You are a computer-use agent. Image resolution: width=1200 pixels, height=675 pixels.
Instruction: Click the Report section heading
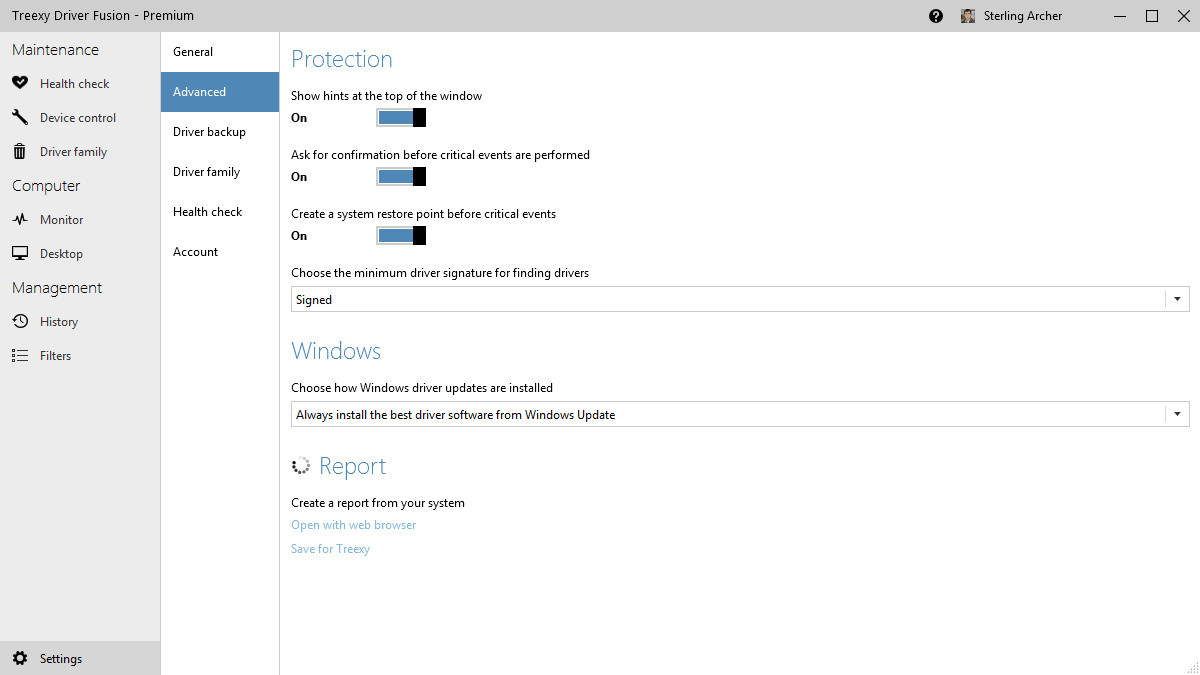[353, 466]
